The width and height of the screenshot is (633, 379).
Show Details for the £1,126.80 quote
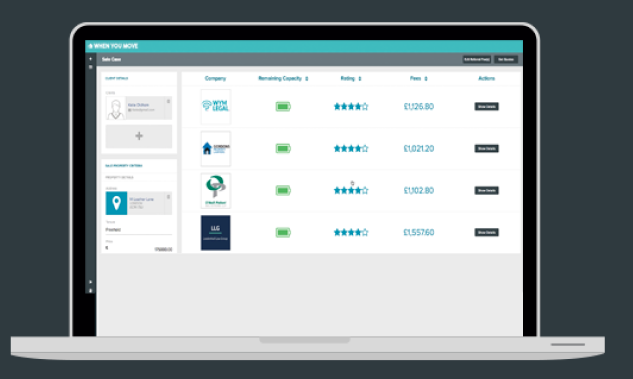[x=486, y=107]
